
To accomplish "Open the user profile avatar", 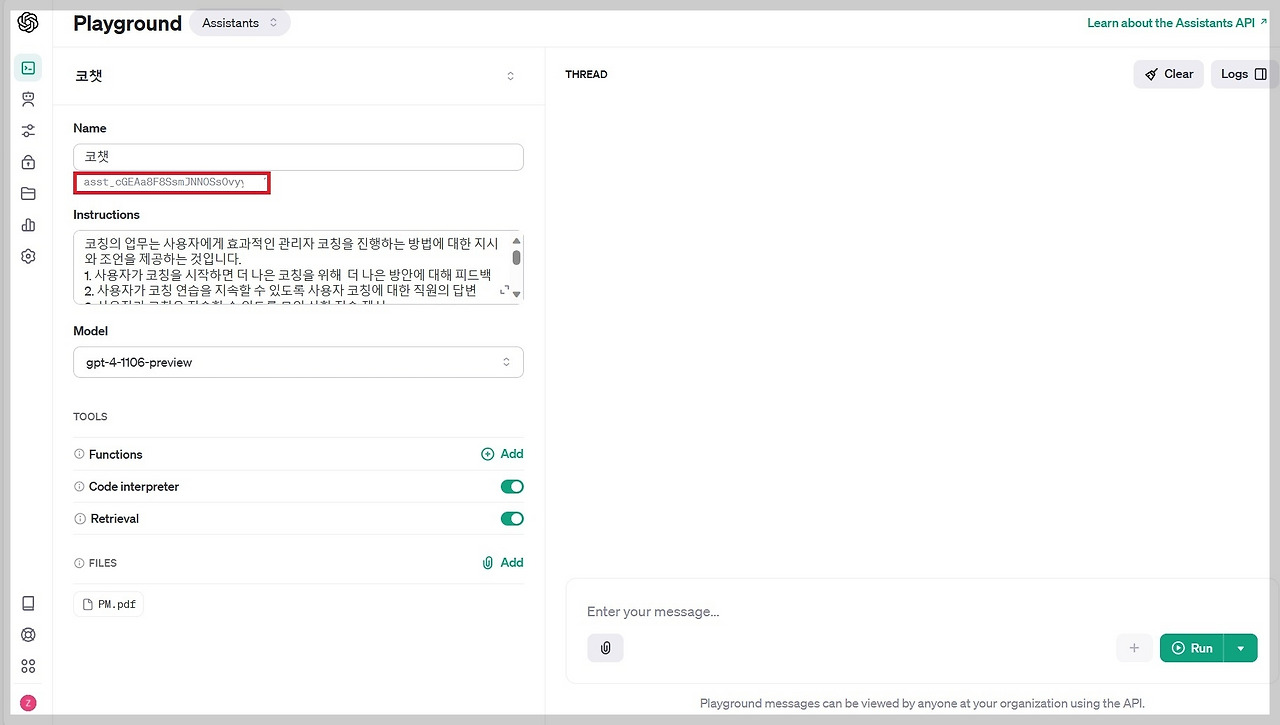I will 28,703.
